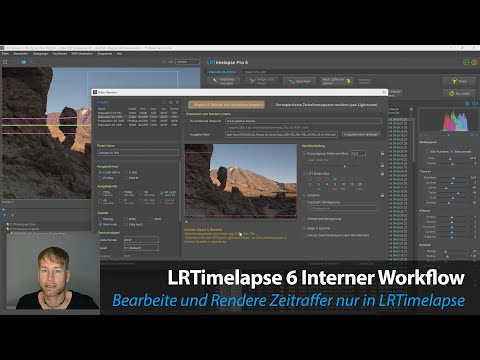Select the Standard Full HD preset row
The image size is (480, 360).
click(x=138, y=113)
